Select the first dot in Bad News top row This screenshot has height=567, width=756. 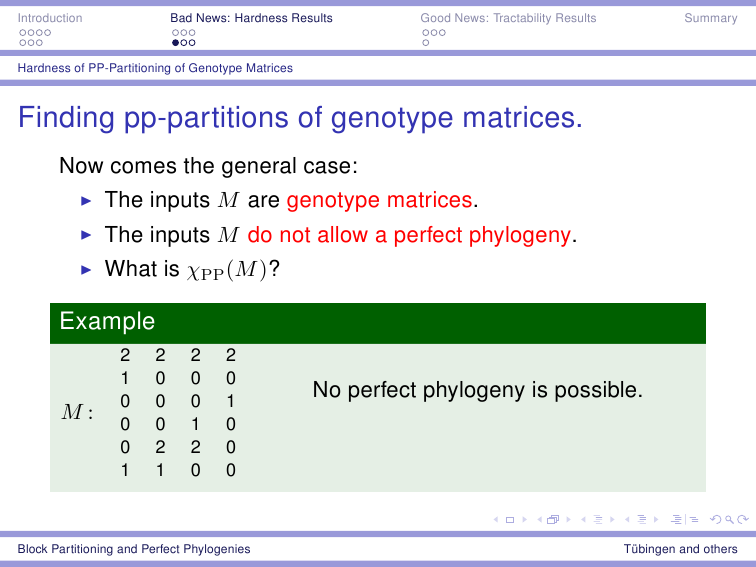pos(176,33)
